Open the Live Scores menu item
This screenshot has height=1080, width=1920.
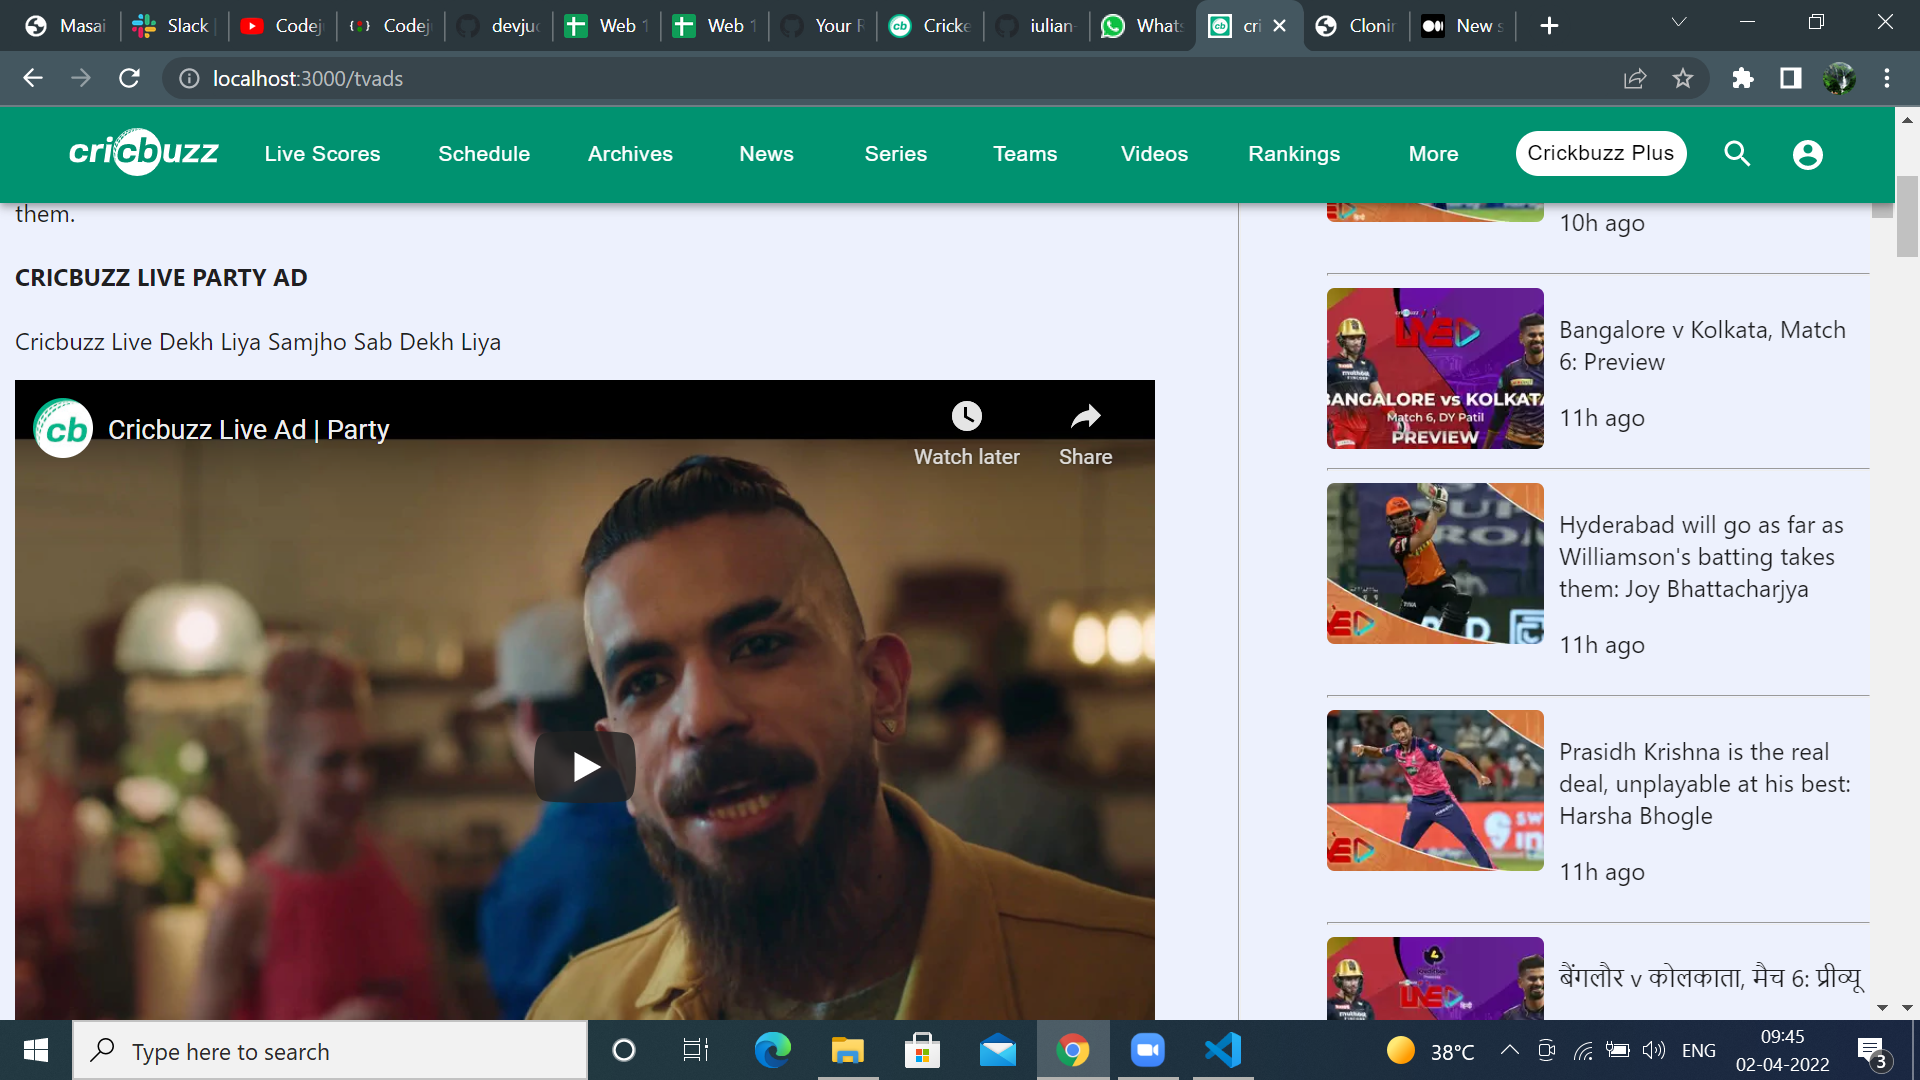tap(322, 154)
